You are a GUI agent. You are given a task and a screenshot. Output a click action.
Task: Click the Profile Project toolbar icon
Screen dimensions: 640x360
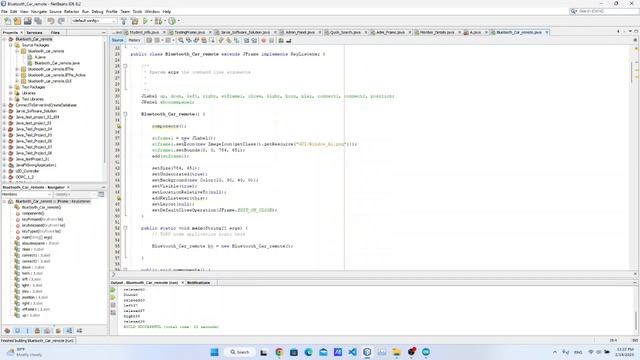click(x=172, y=21)
